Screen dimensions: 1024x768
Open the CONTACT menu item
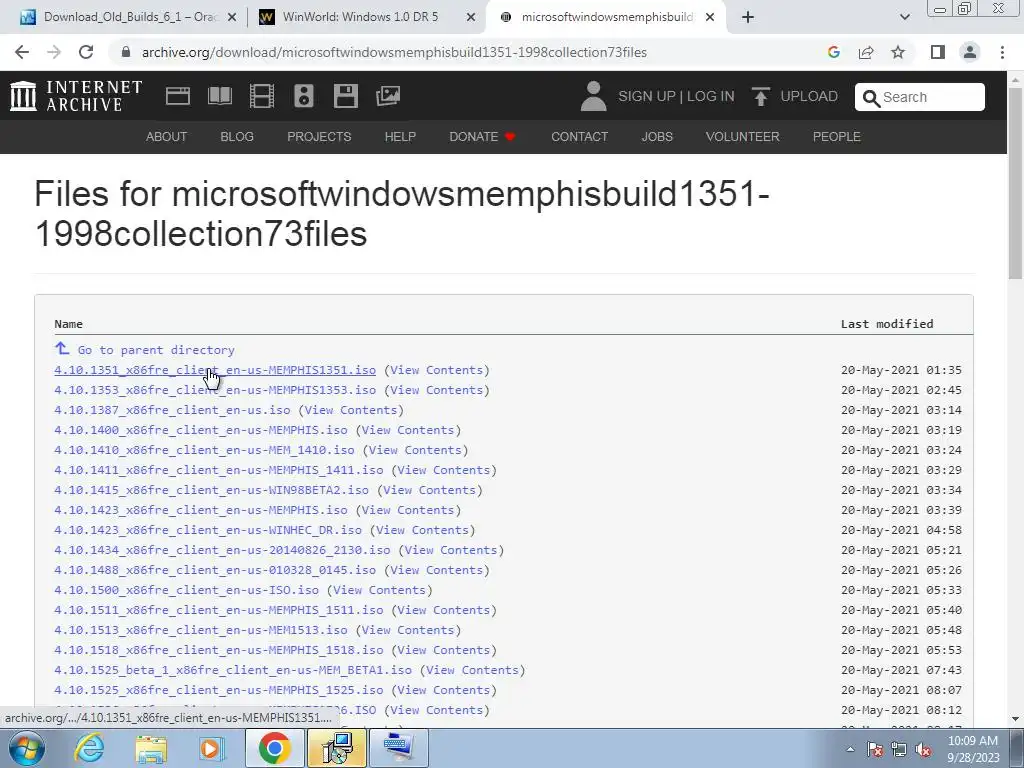pyautogui.click(x=579, y=136)
